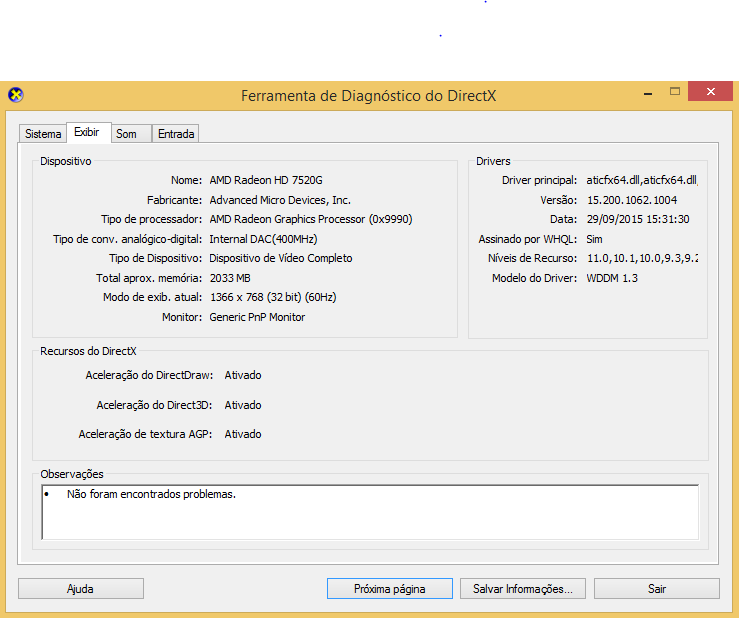Click the display mode 1366 x 768 value
Screen dimensions: 739x618
272,297
